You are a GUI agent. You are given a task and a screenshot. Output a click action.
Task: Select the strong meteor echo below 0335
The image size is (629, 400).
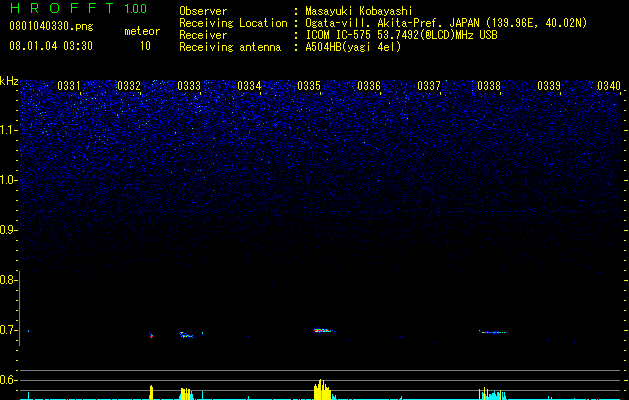click(324, 331)
